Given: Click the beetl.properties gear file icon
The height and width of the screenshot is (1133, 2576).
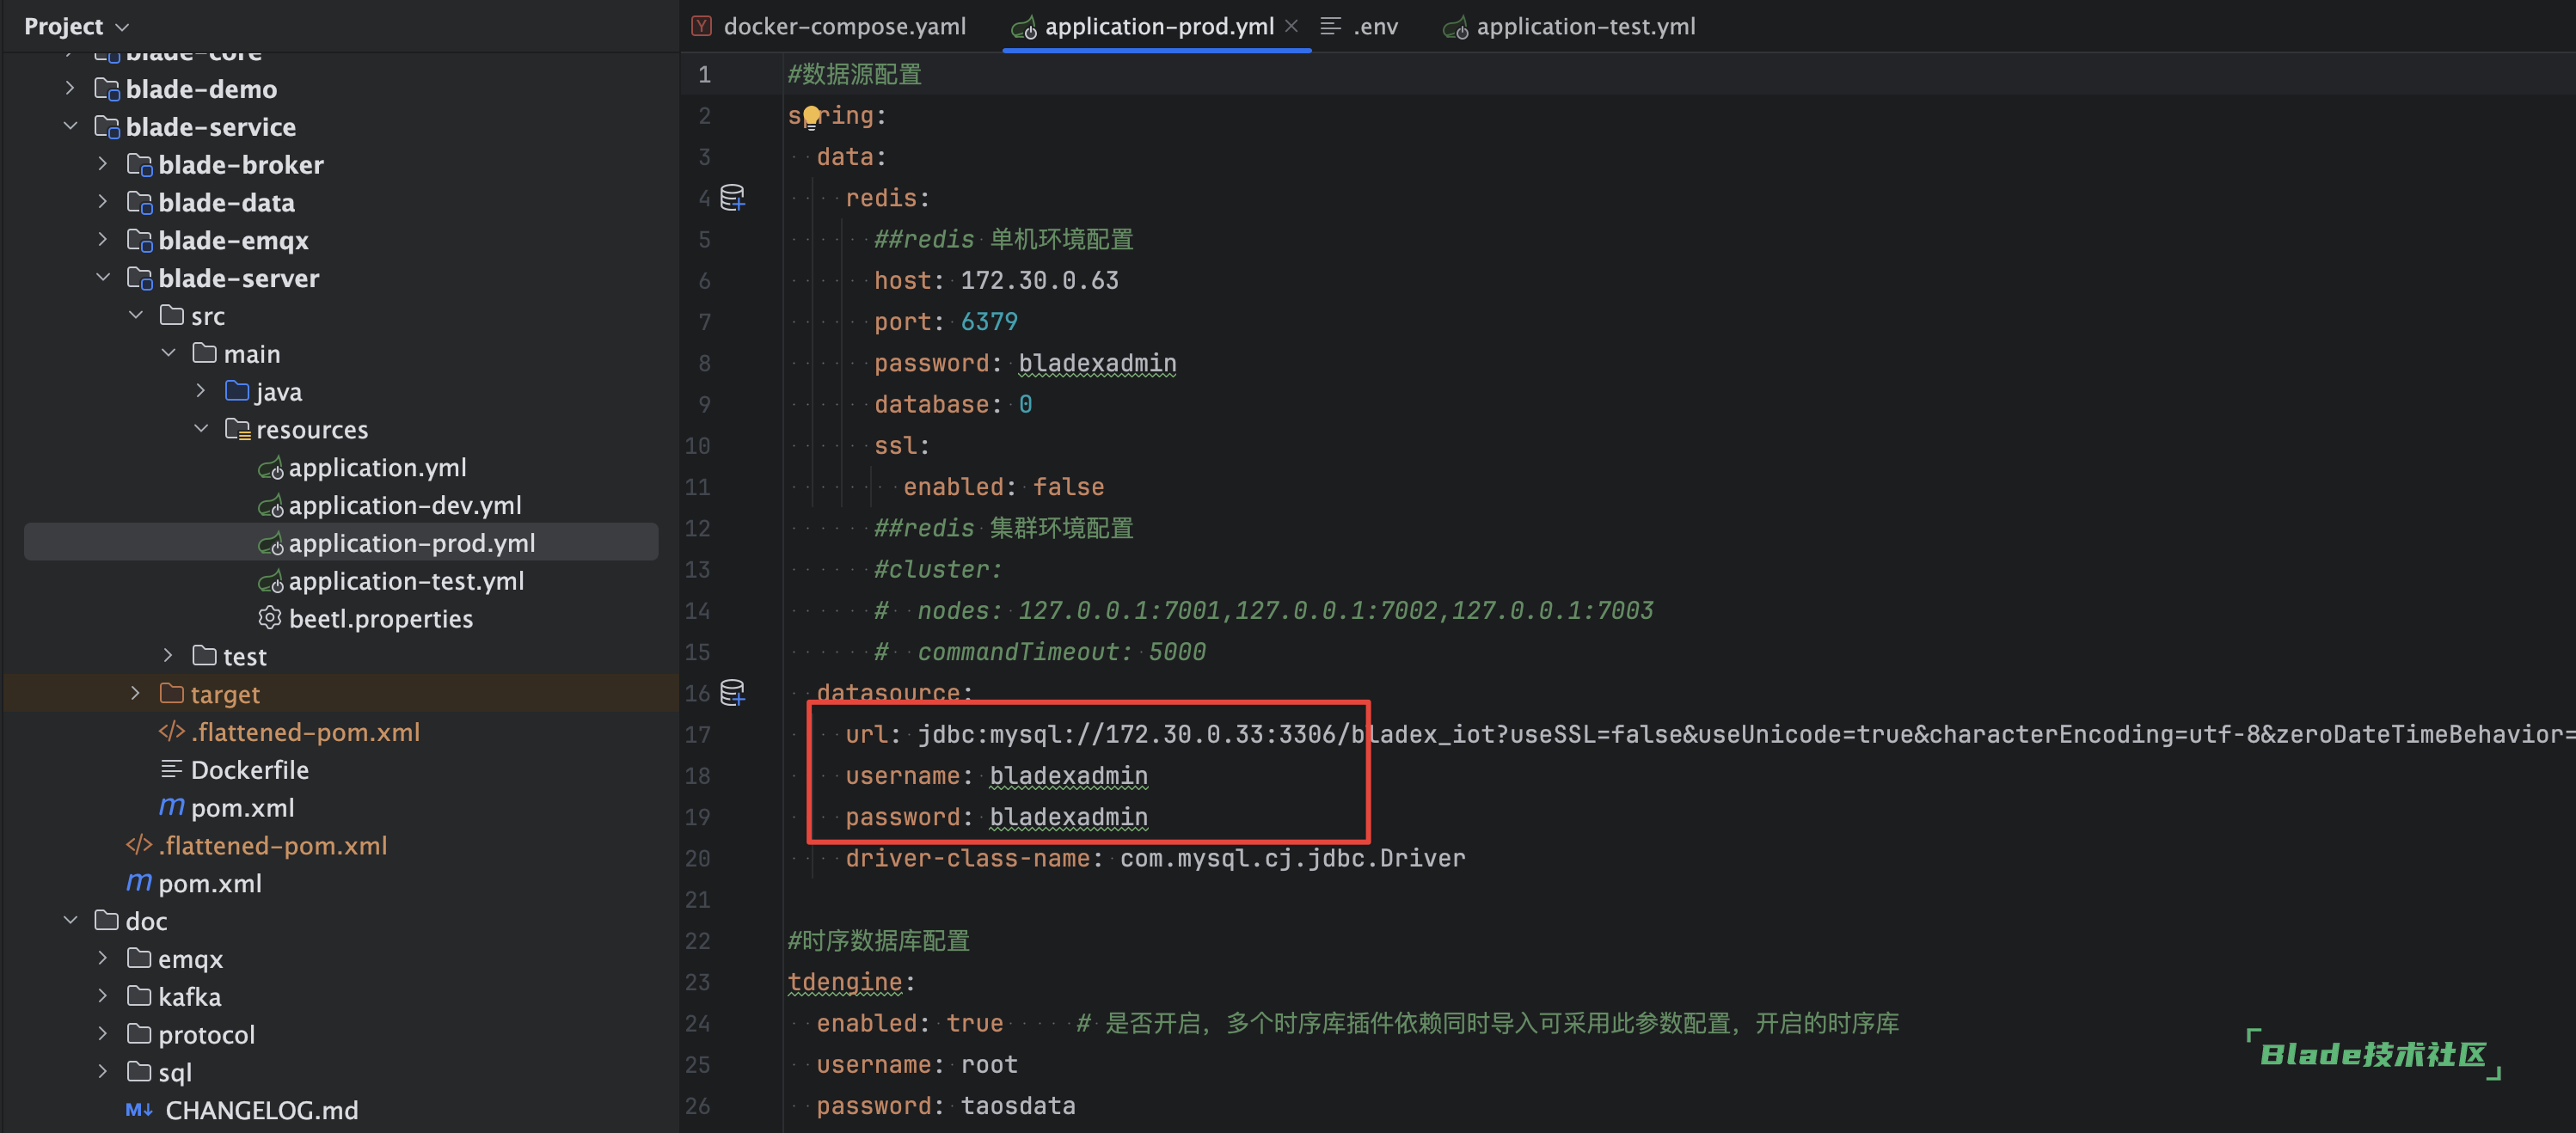Looking at the screenshot, I should pos(269,618).
